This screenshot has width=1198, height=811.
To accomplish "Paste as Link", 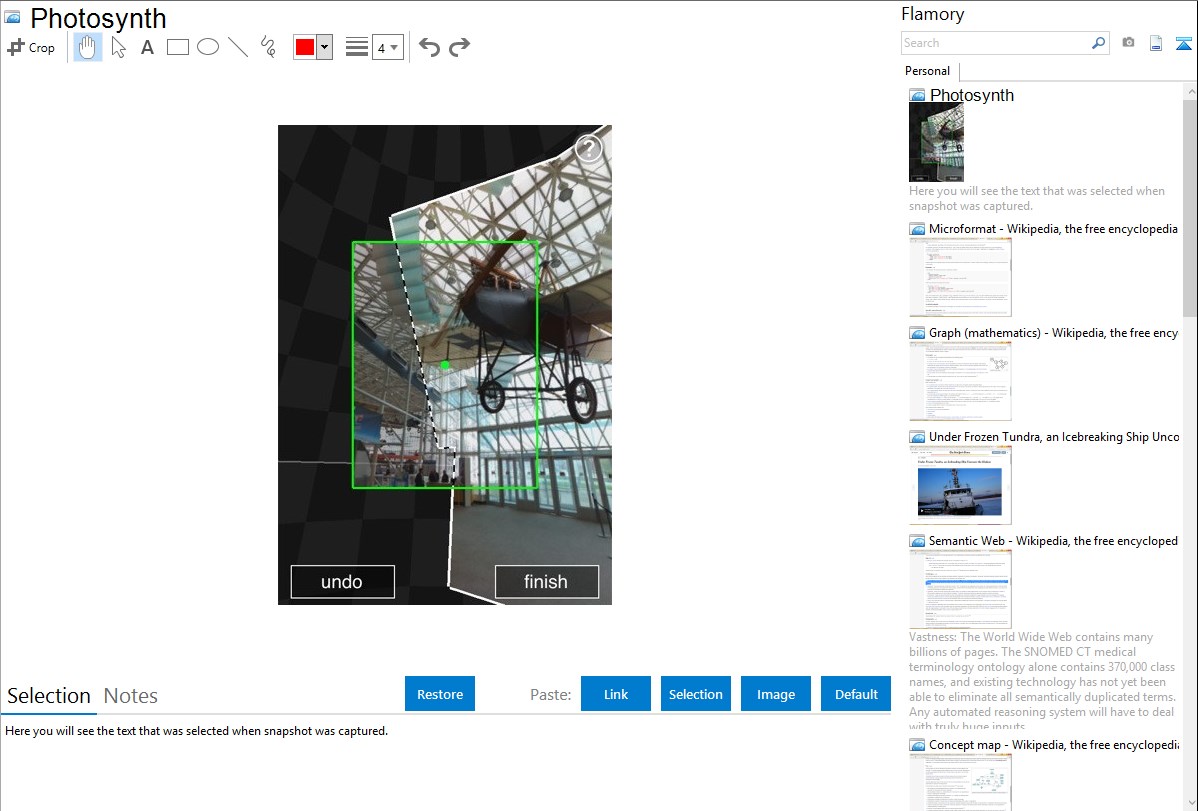I will pos(616,694).
